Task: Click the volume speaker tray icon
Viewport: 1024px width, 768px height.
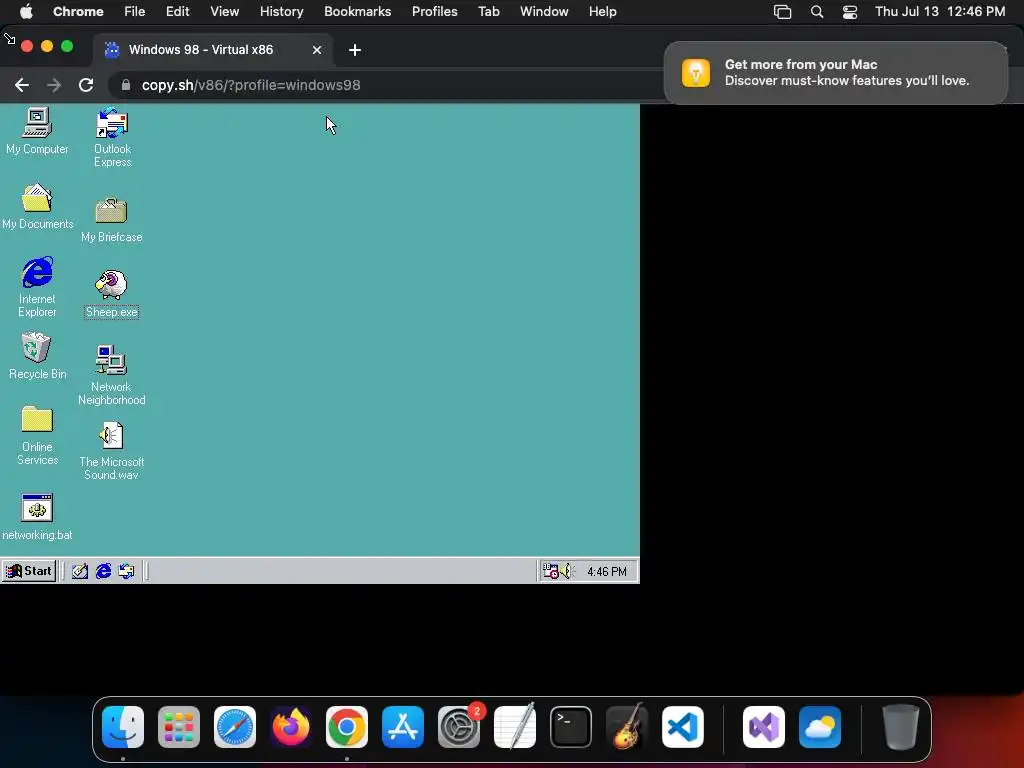Action: point(566,571)
